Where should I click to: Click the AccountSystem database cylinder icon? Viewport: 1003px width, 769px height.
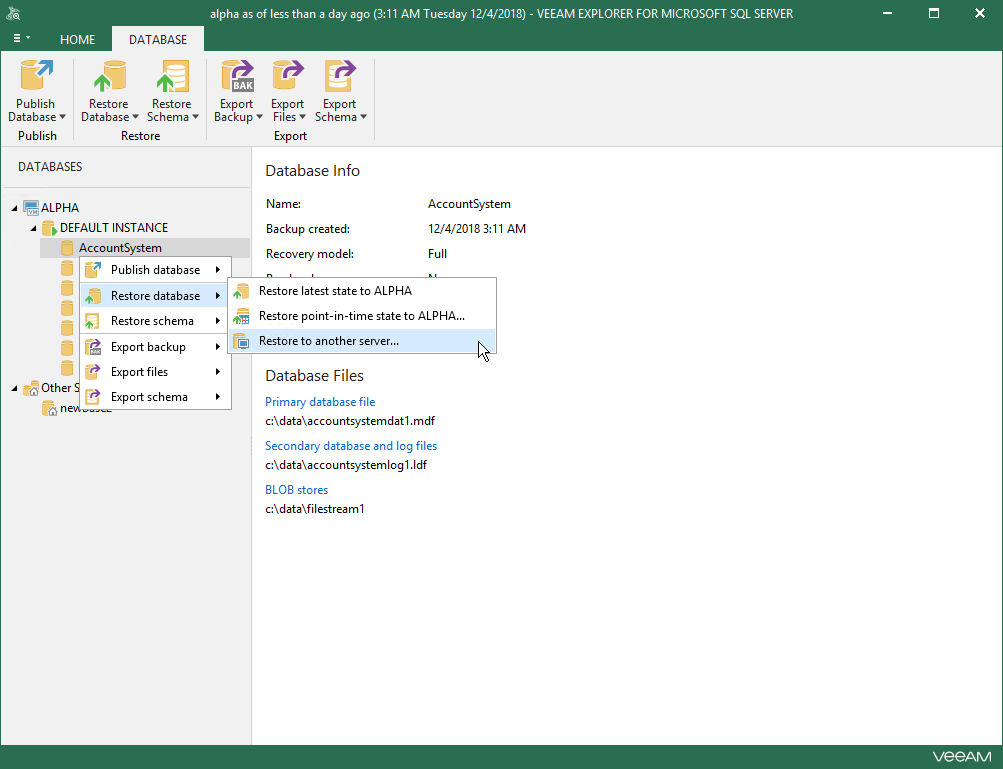(67, 248)
